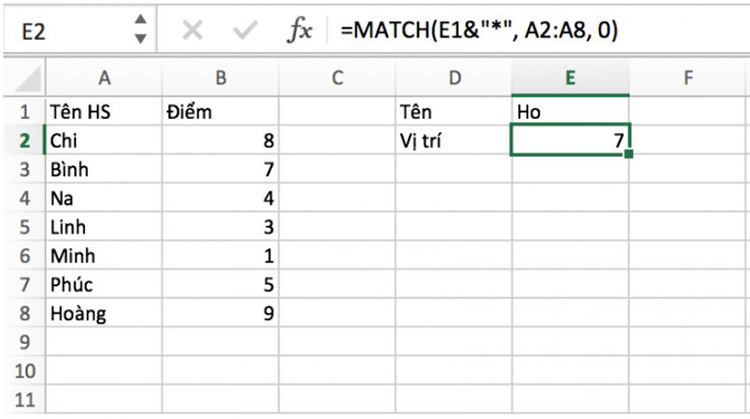Click inside the formula bar MATCH formula

pyautogui.click(x=479, y=31)
